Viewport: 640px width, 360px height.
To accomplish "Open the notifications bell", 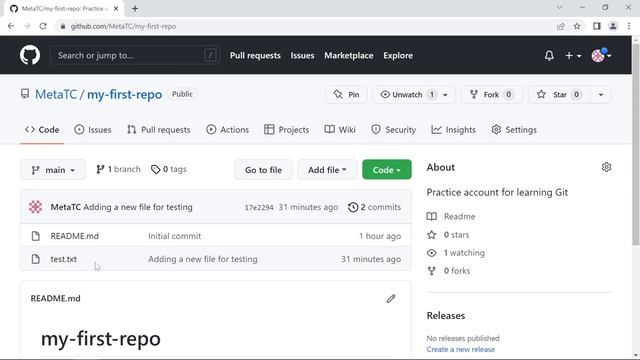I will tap(549, 56).
